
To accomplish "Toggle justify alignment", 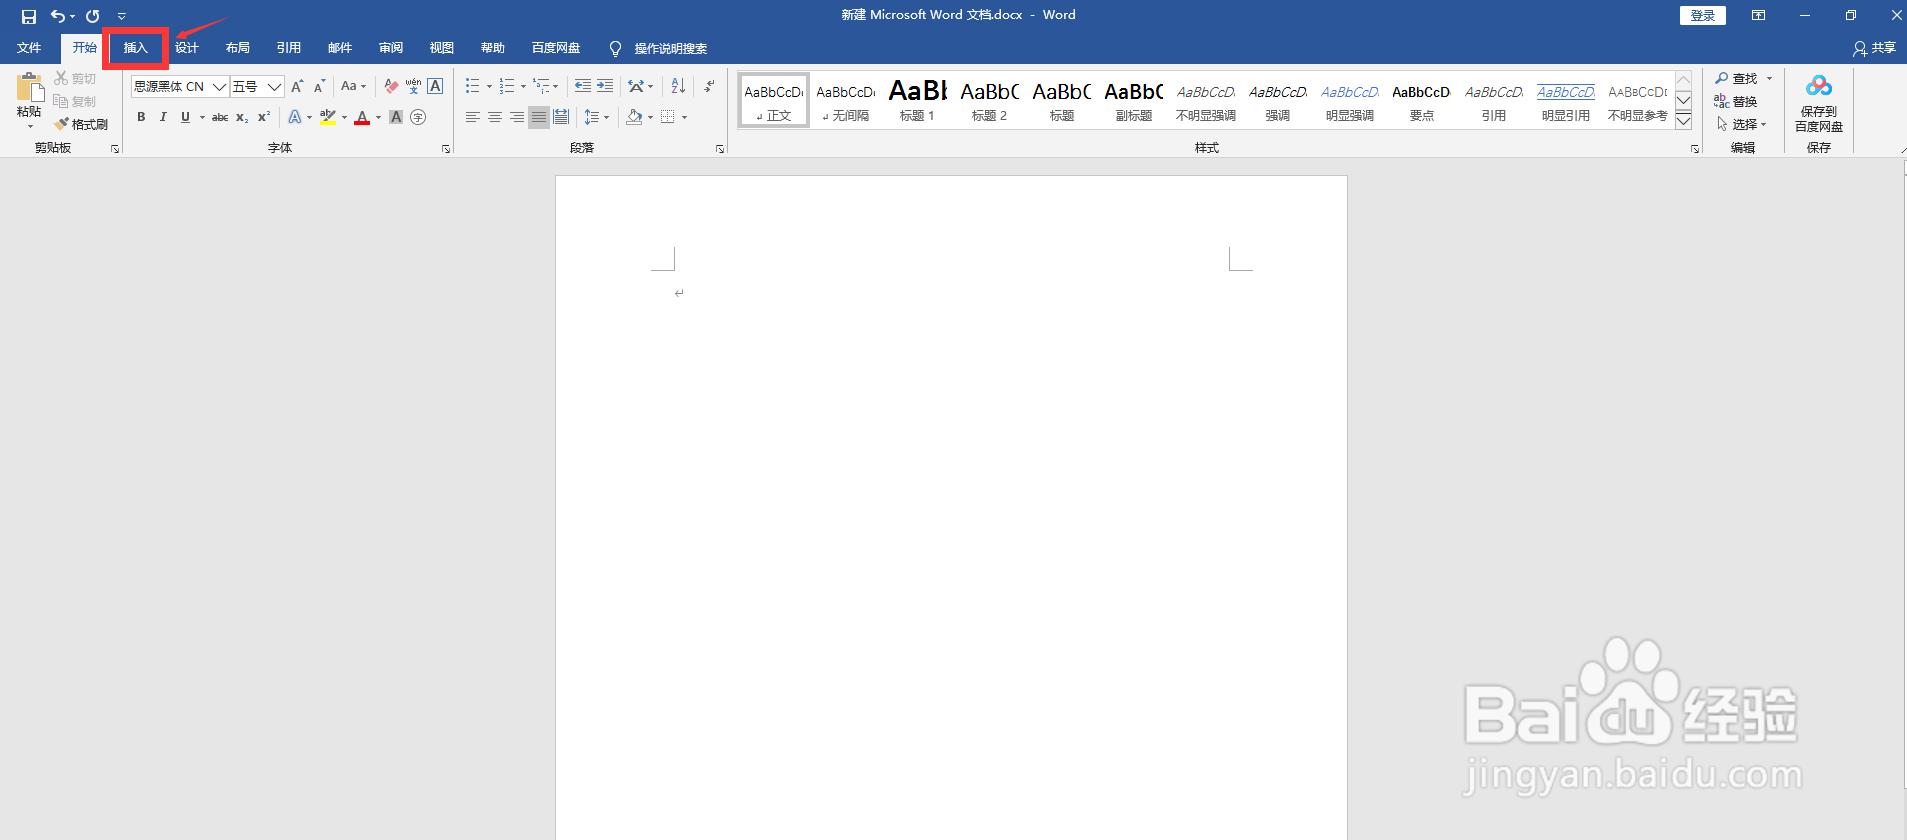I will click(x=539, y=117).
